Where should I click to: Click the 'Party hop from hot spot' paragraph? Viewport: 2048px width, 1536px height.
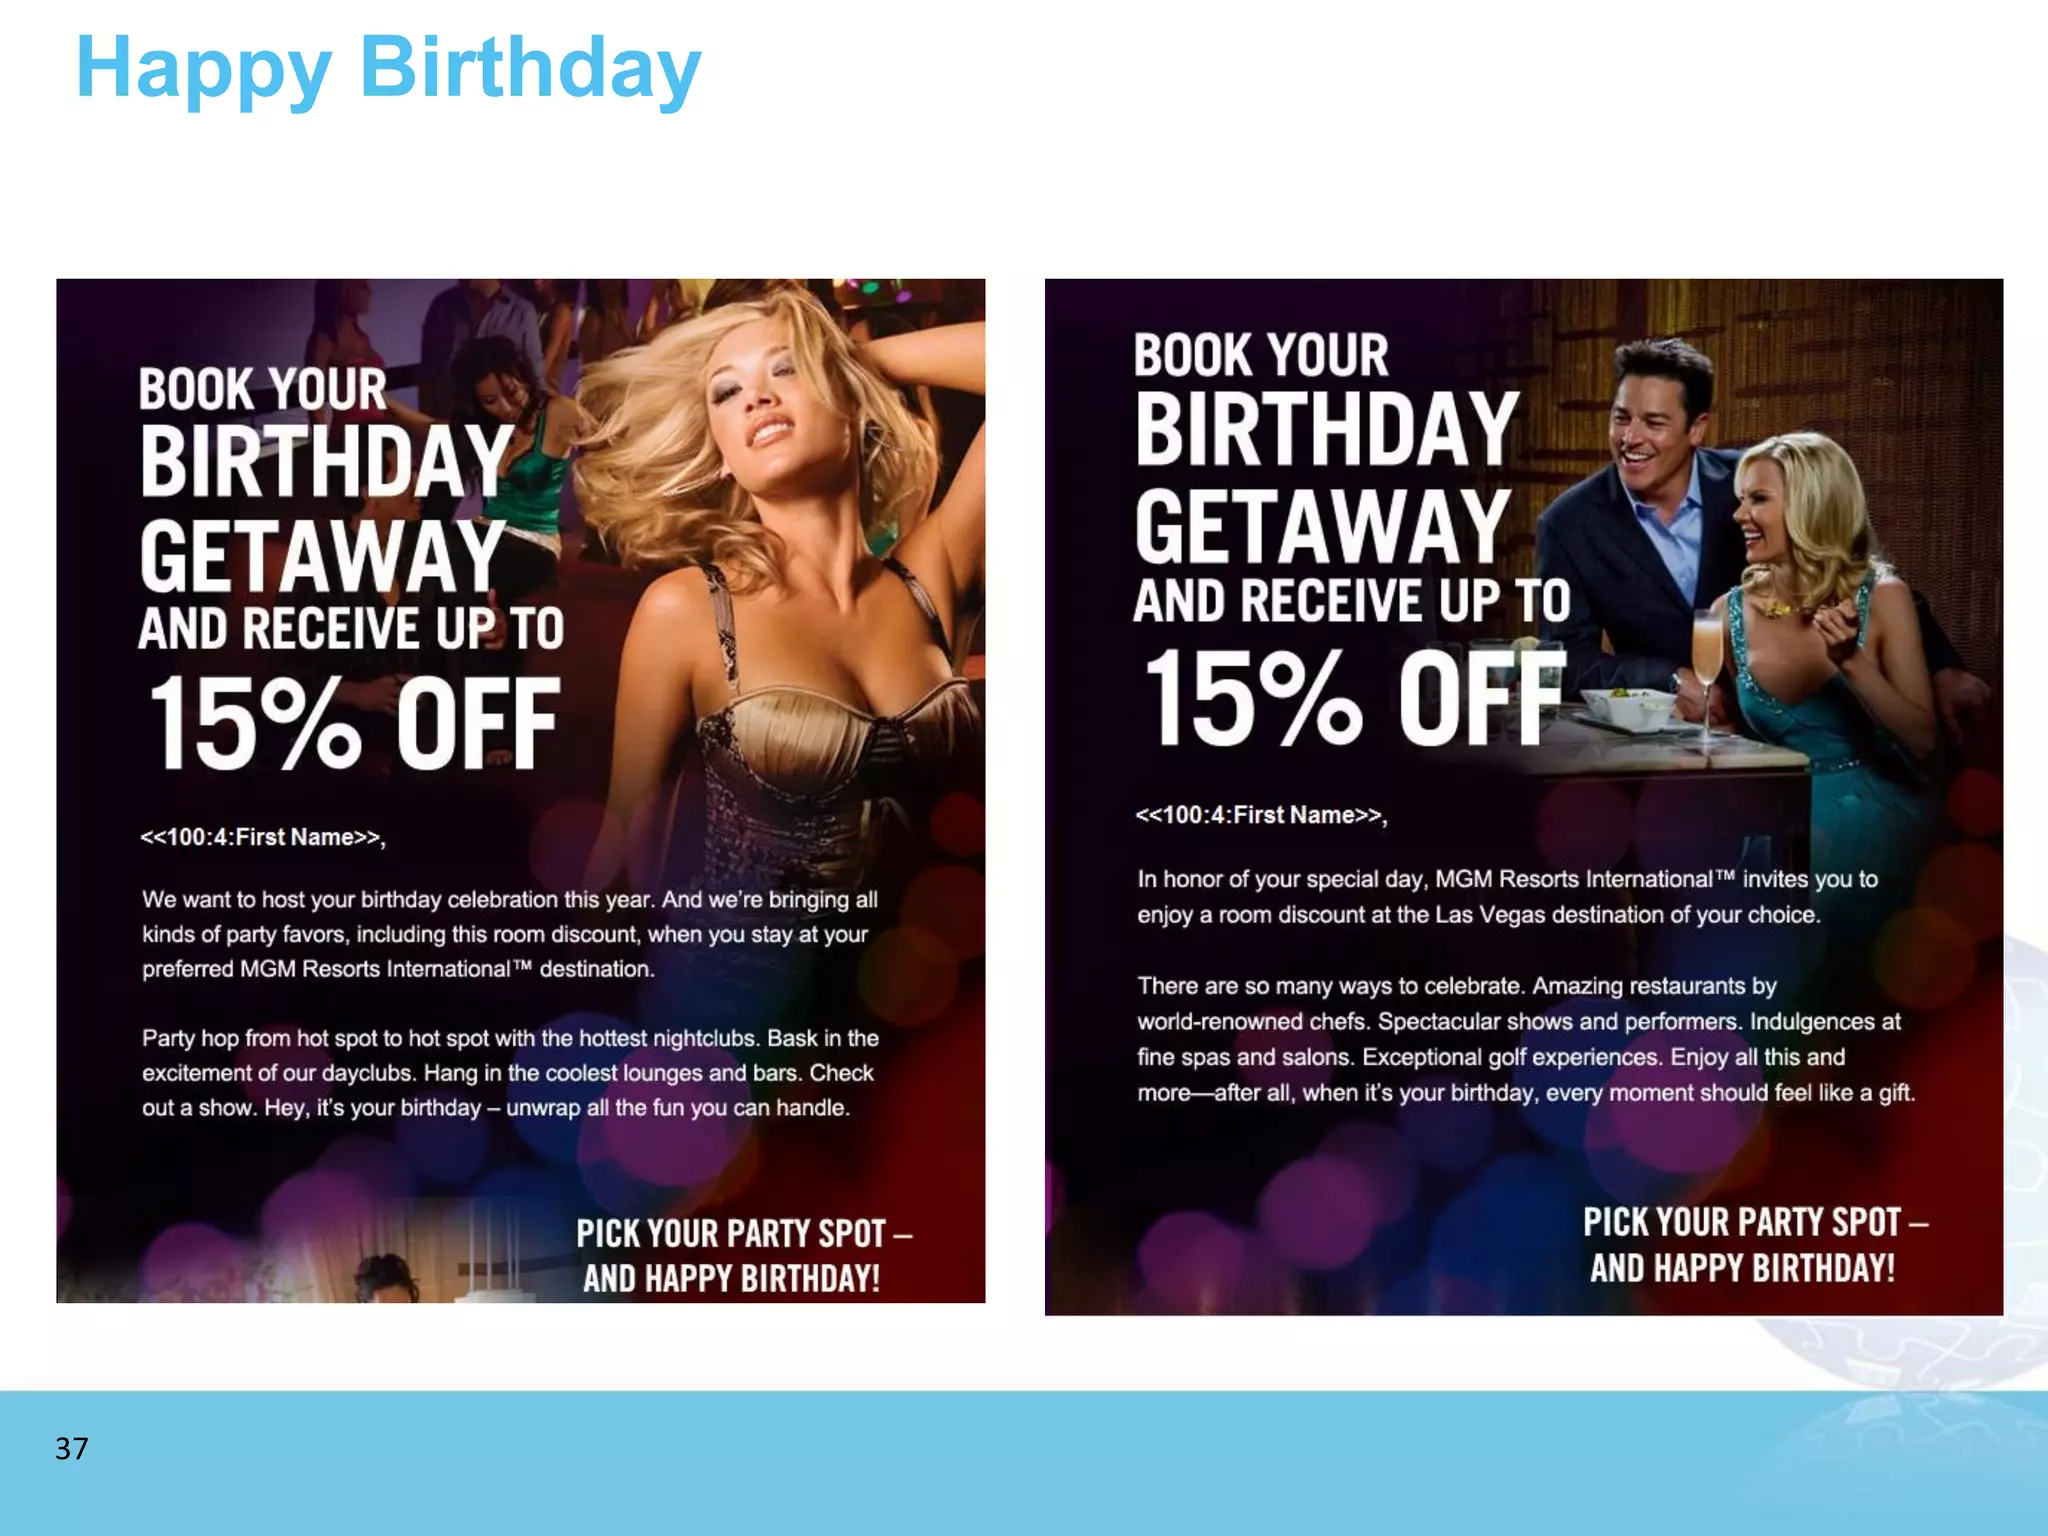[x=510, y=1073]
